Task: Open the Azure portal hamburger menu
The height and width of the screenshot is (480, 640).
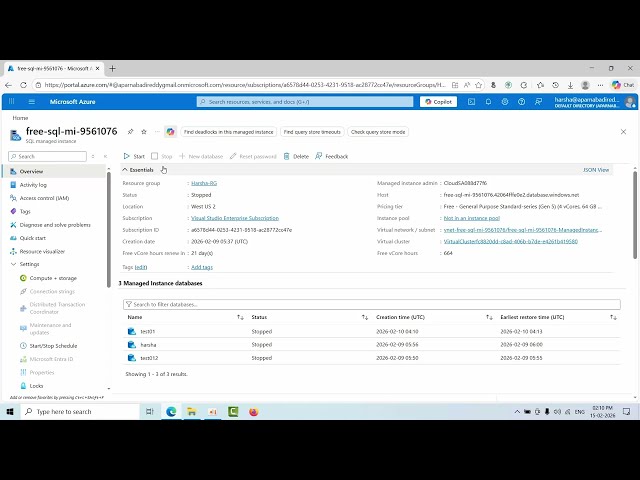Action: pos(31,102)
